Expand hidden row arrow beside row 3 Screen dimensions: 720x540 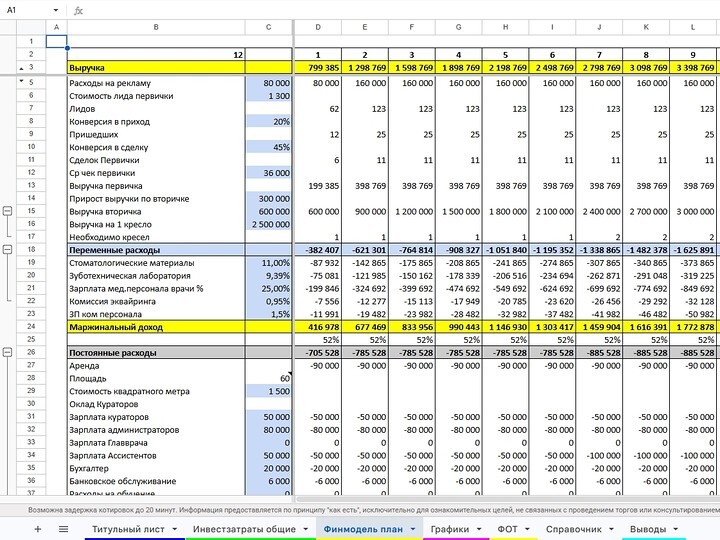tap(21, 68)
